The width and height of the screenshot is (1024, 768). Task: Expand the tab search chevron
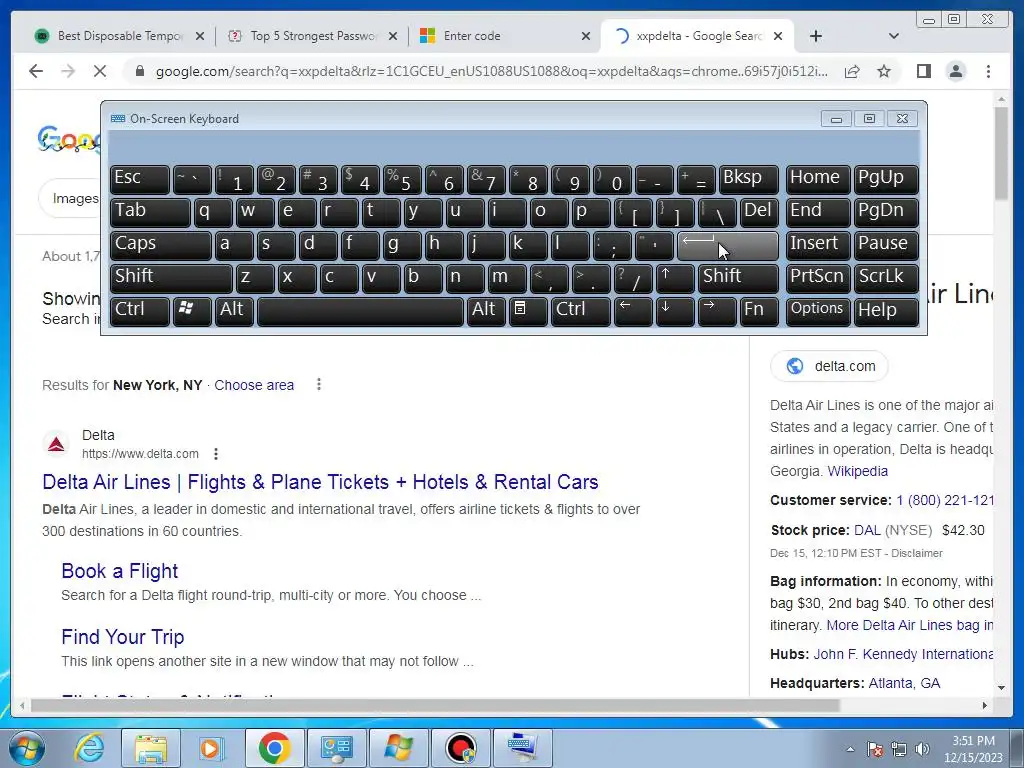[x=893, y=36]
